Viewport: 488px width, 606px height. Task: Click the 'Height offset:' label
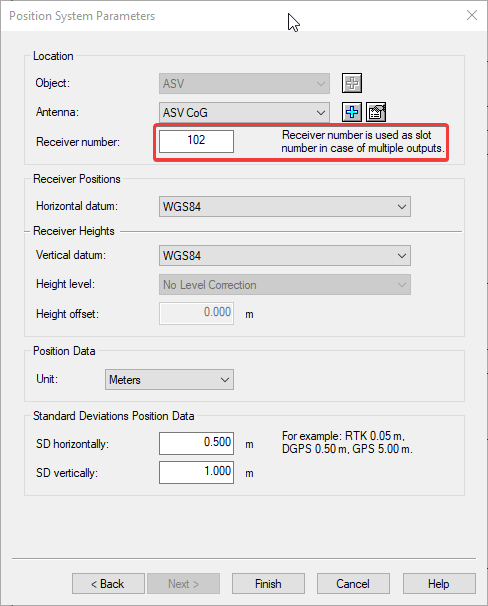(x=67, y=314)
